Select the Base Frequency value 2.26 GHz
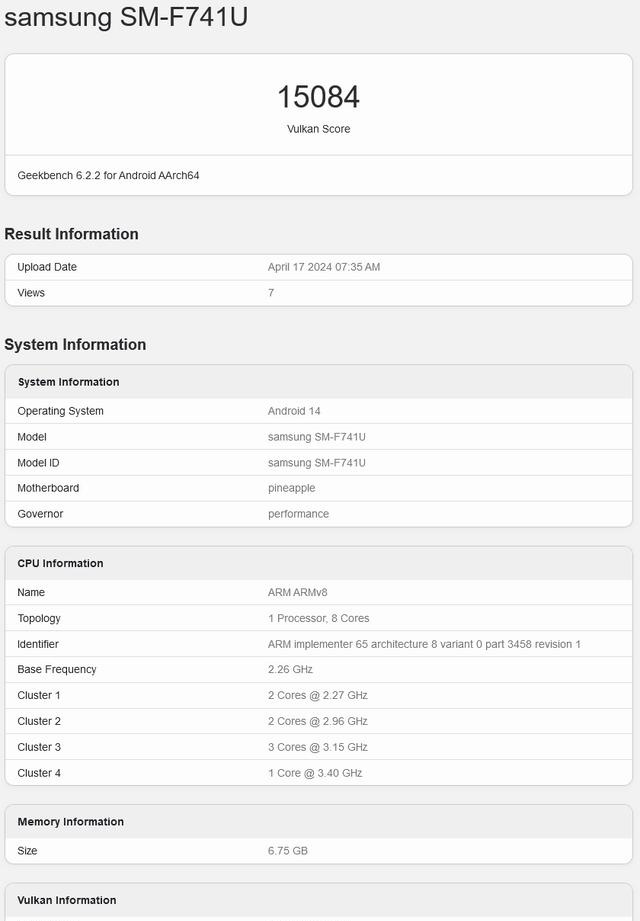Image resolution: width=640 pixels, height=921 pixels. point(290,670)
